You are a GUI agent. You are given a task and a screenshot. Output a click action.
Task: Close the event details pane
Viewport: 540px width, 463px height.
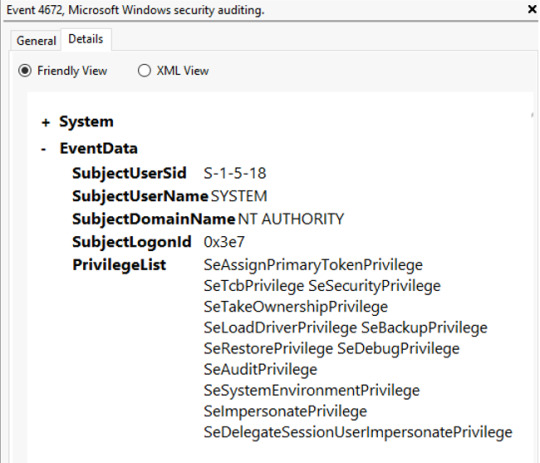pos(532,9)
